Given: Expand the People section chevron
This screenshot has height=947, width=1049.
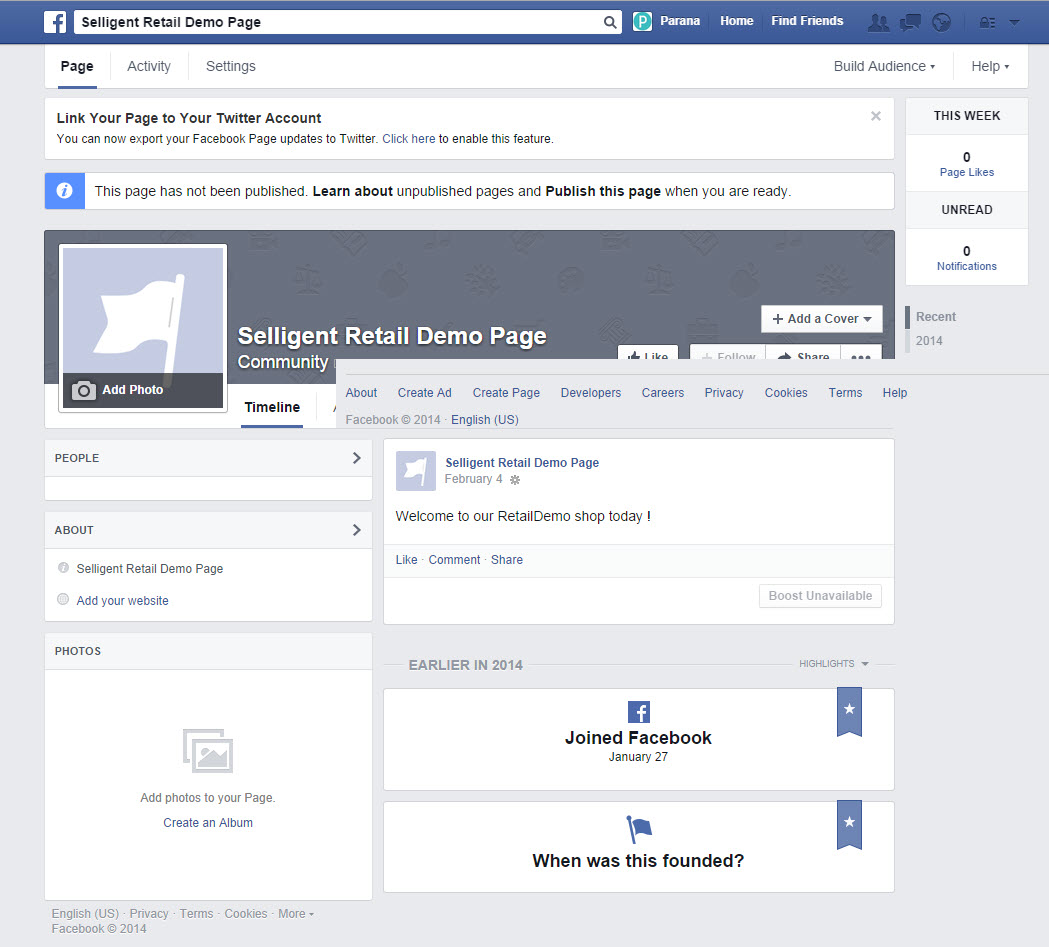Looking at the screenshot, I should pos(356,458).
